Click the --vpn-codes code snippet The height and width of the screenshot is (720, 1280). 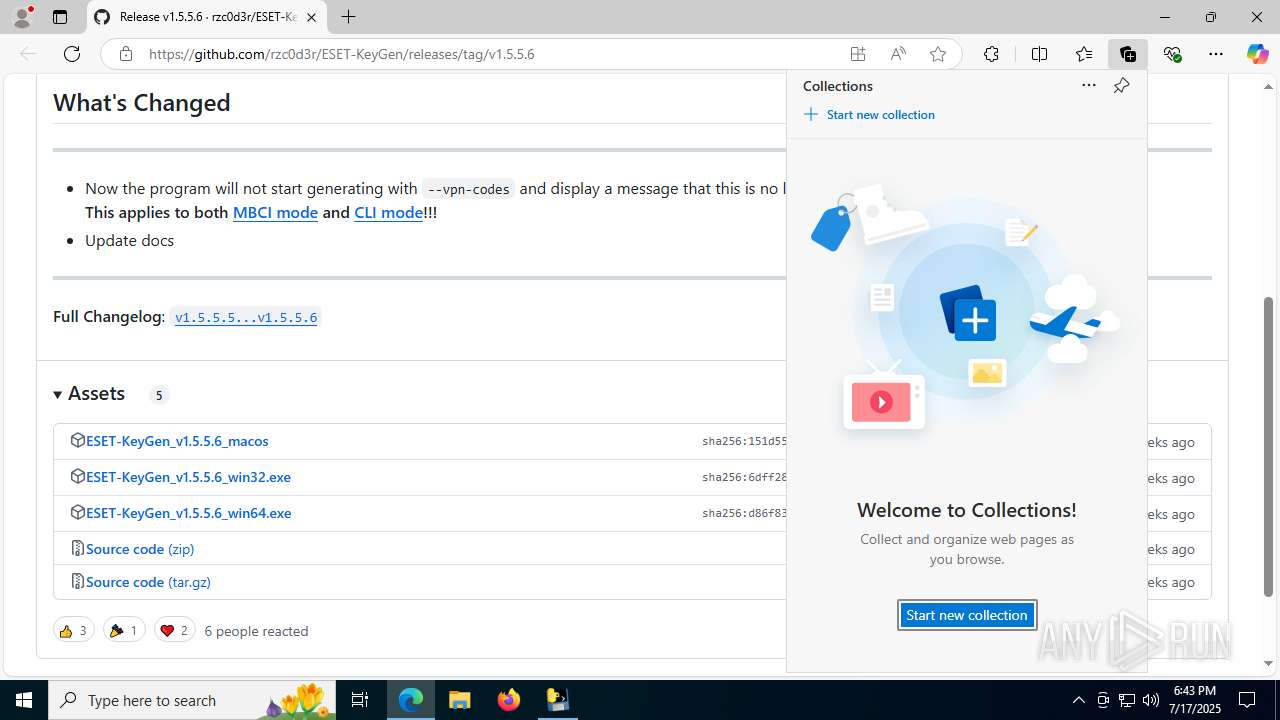[468, 189]
